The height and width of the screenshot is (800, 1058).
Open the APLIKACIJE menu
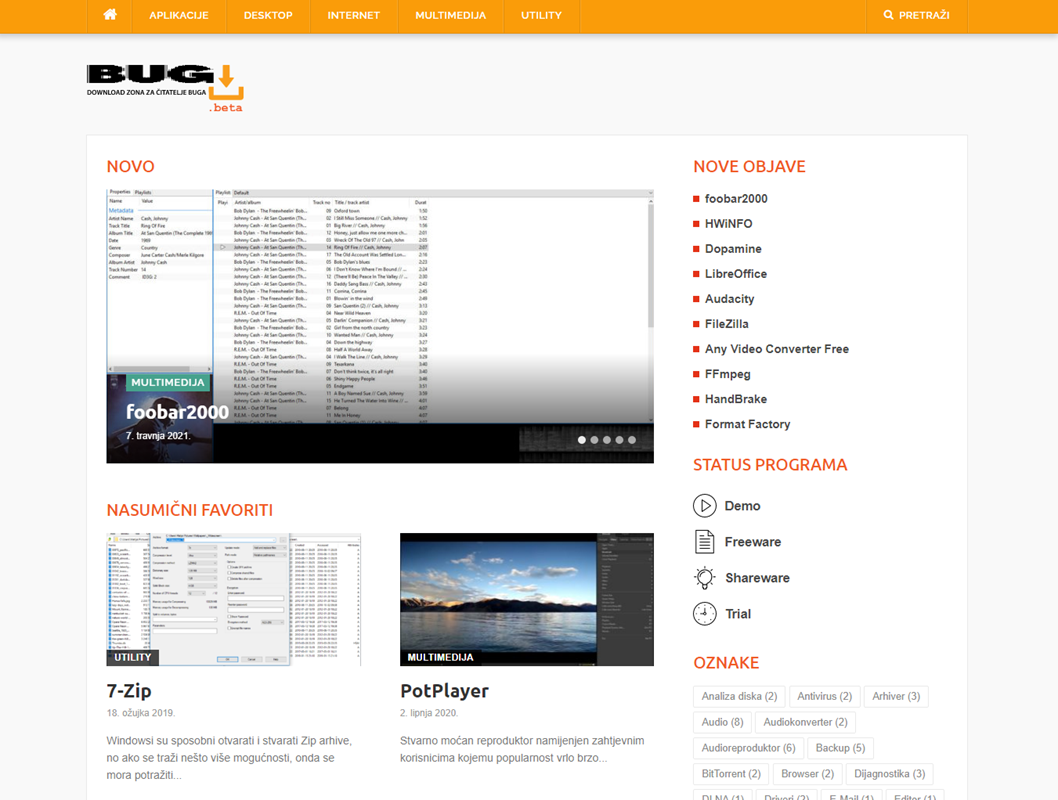click(x=179, y=16)
